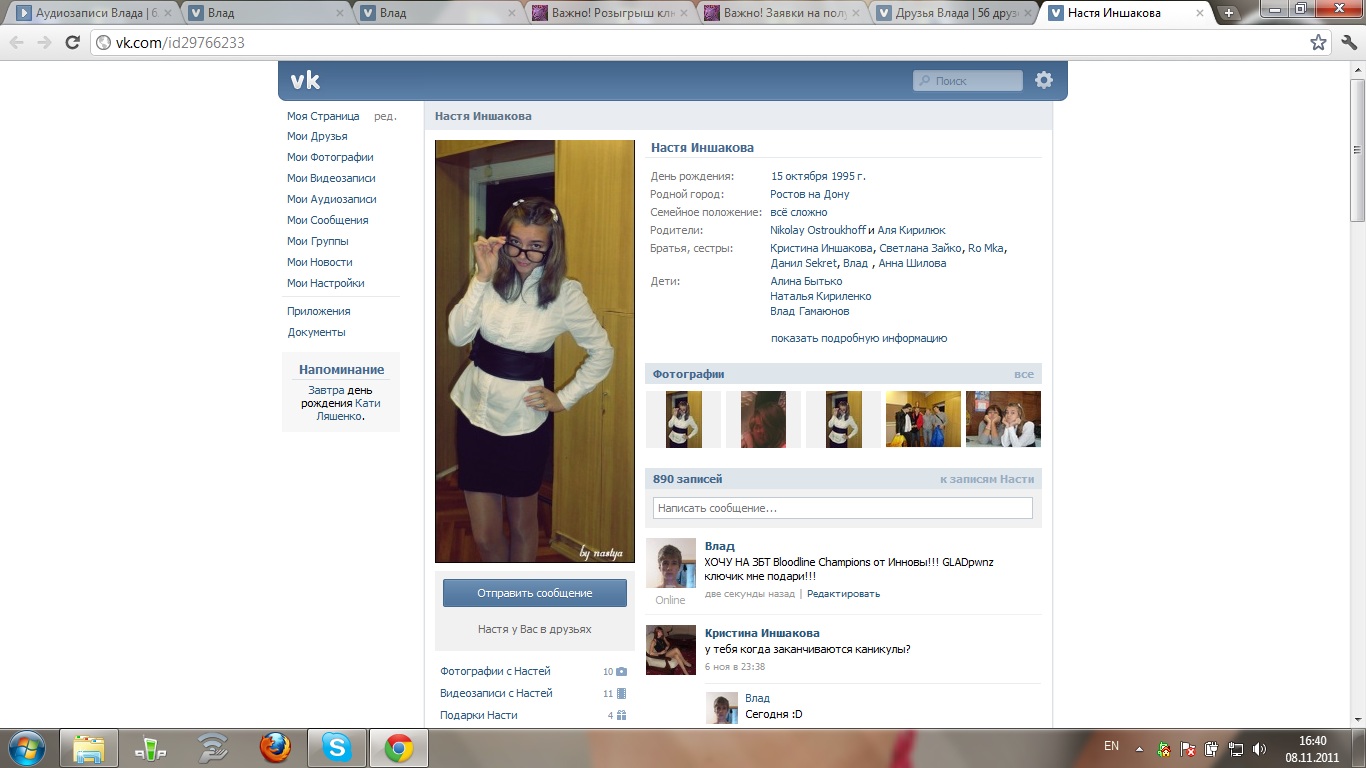
Task: Open Мои Сообщения in left menu
Action: click(327, 220)
